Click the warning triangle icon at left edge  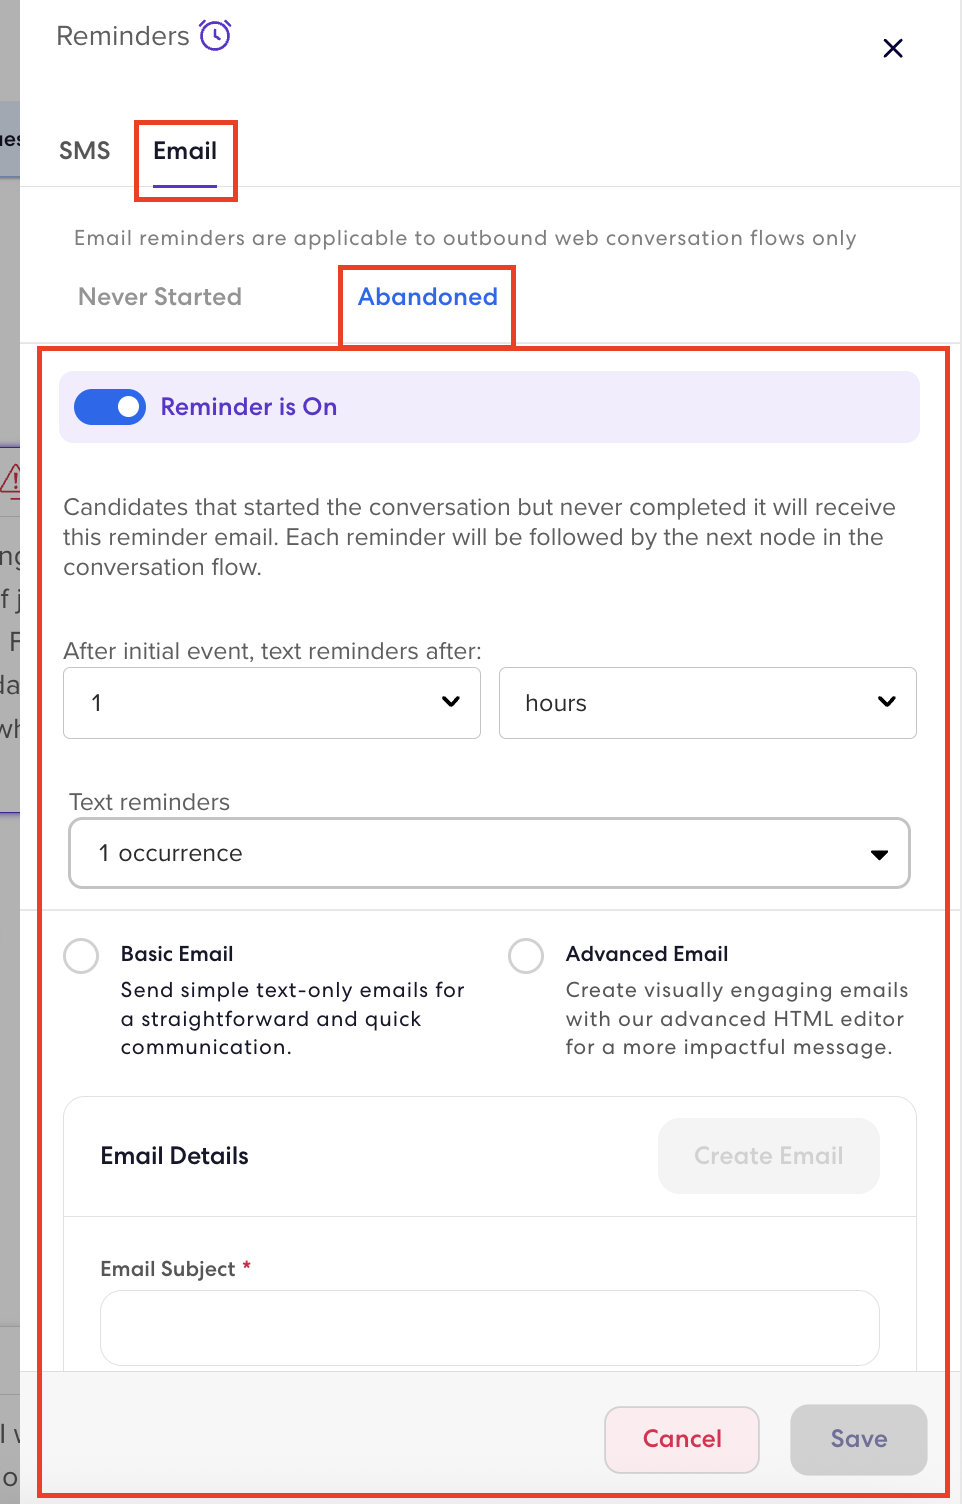tap(10, 481)
